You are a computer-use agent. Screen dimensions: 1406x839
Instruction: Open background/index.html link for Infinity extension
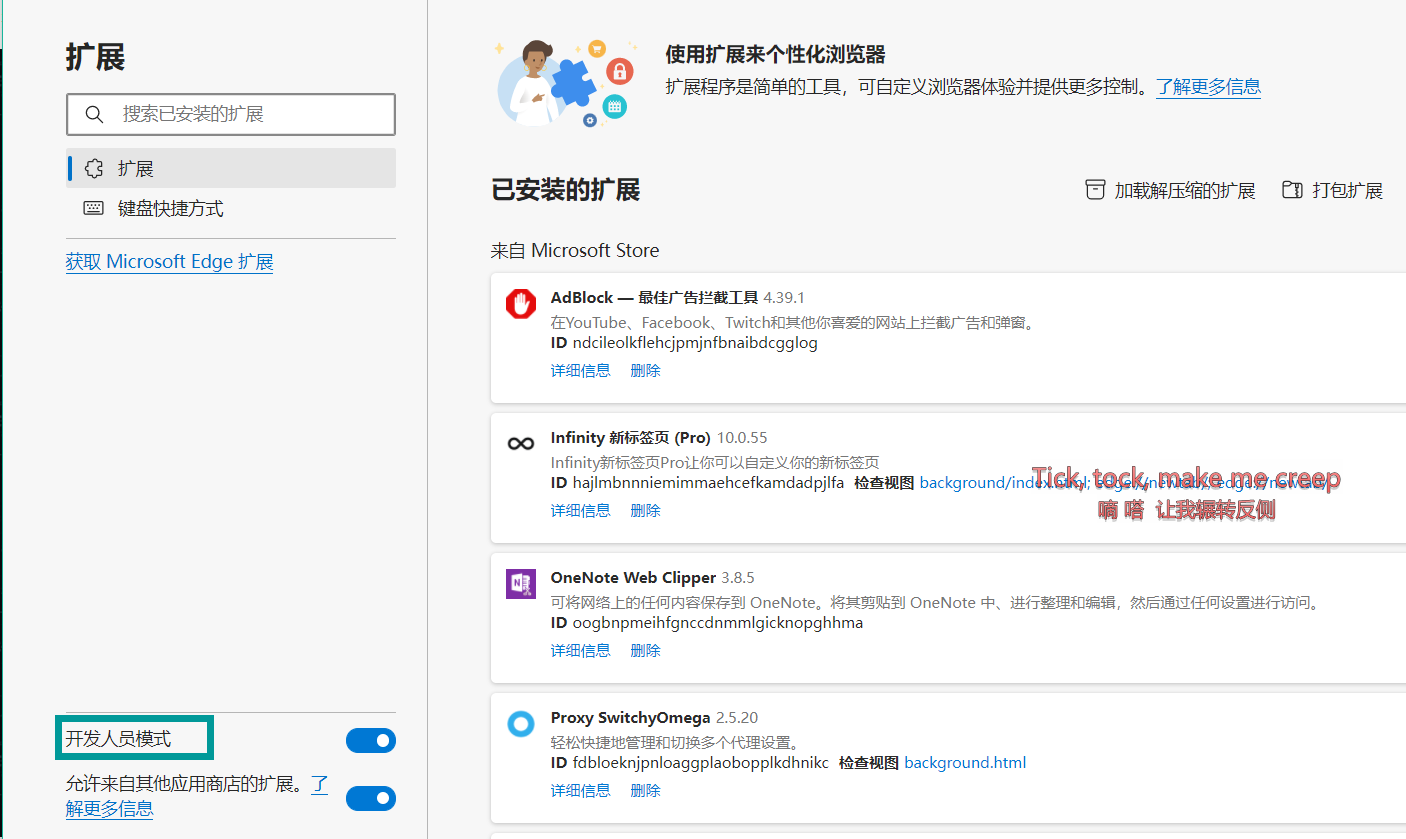990,482
